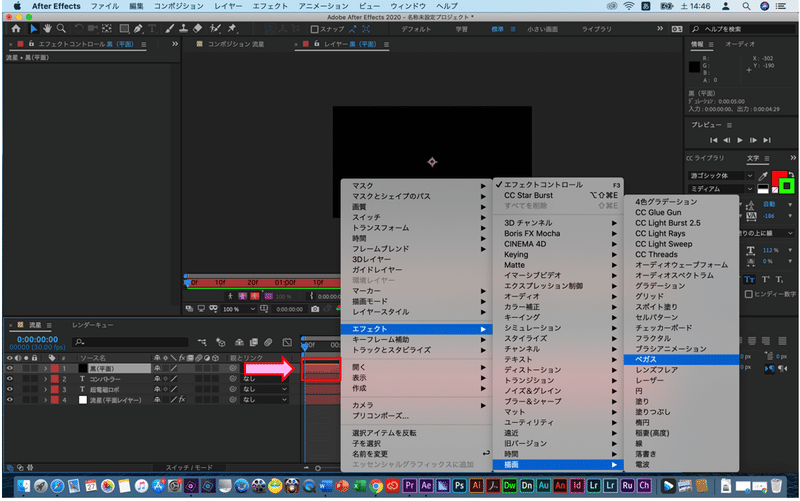The image size is (800, 501).
Task: Toggle the fx switch on layer 4
Action: (x=182, y=400)
